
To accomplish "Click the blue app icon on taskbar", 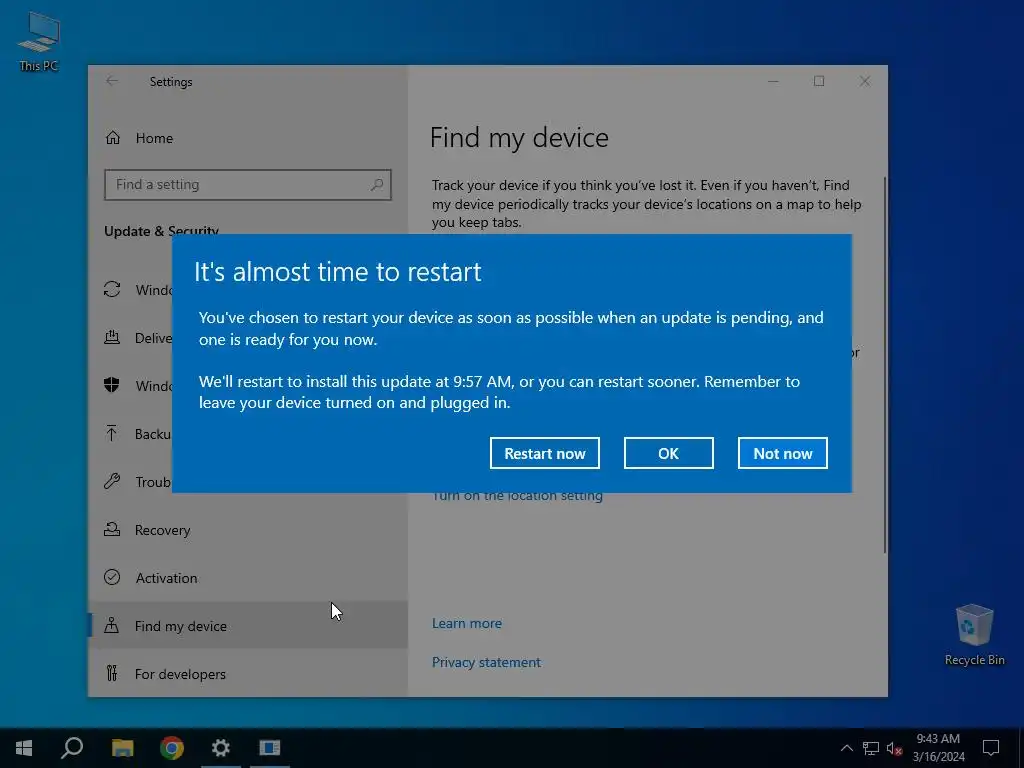I will coord(270,748).
